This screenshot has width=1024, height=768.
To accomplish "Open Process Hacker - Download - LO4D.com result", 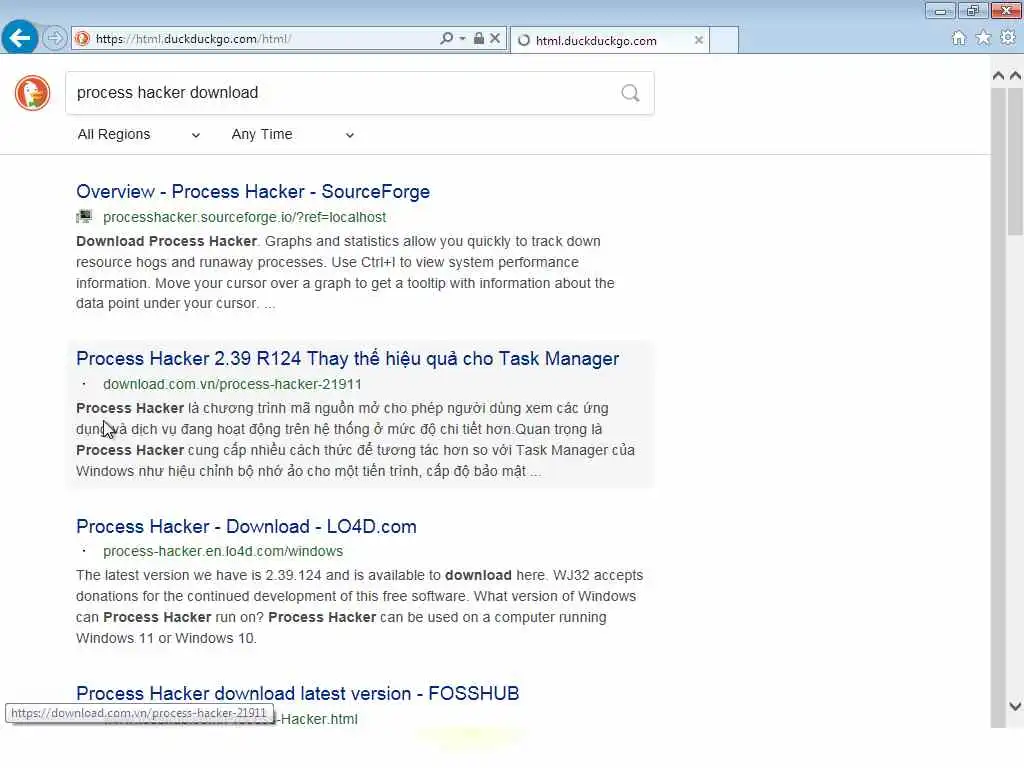I will [246, 526].
